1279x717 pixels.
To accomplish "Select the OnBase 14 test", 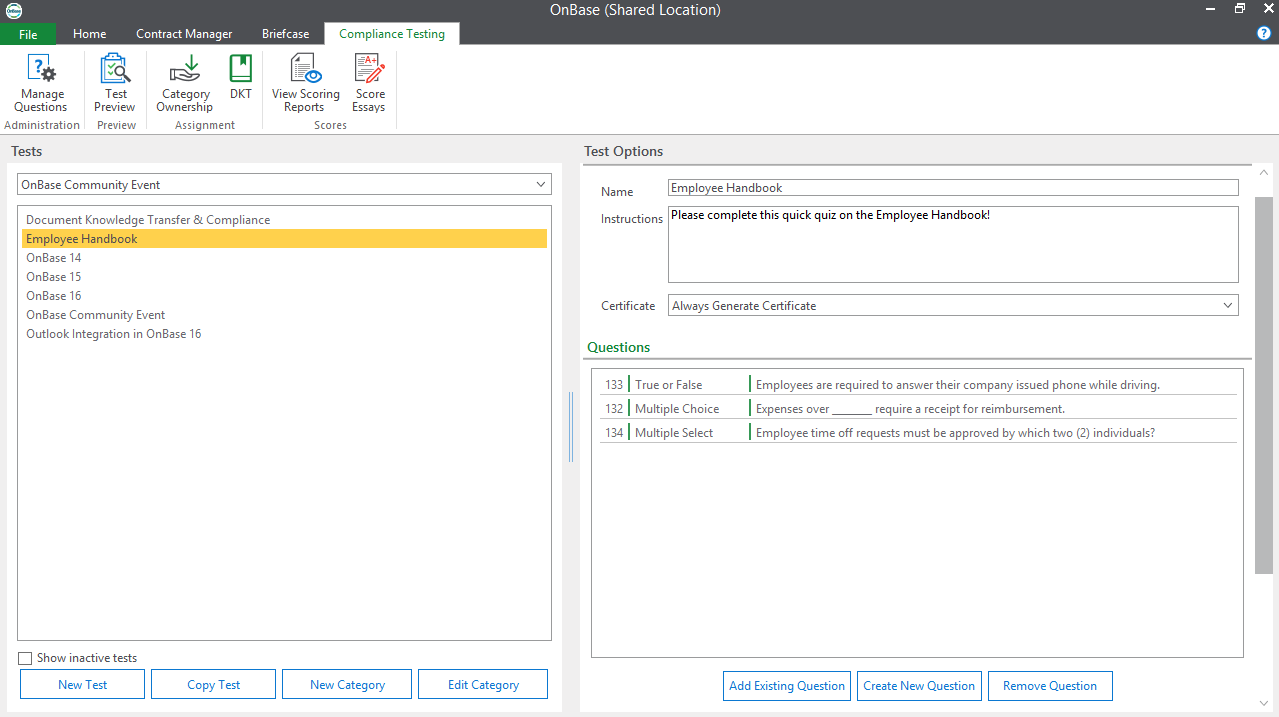I will click(x=284, y=258).
